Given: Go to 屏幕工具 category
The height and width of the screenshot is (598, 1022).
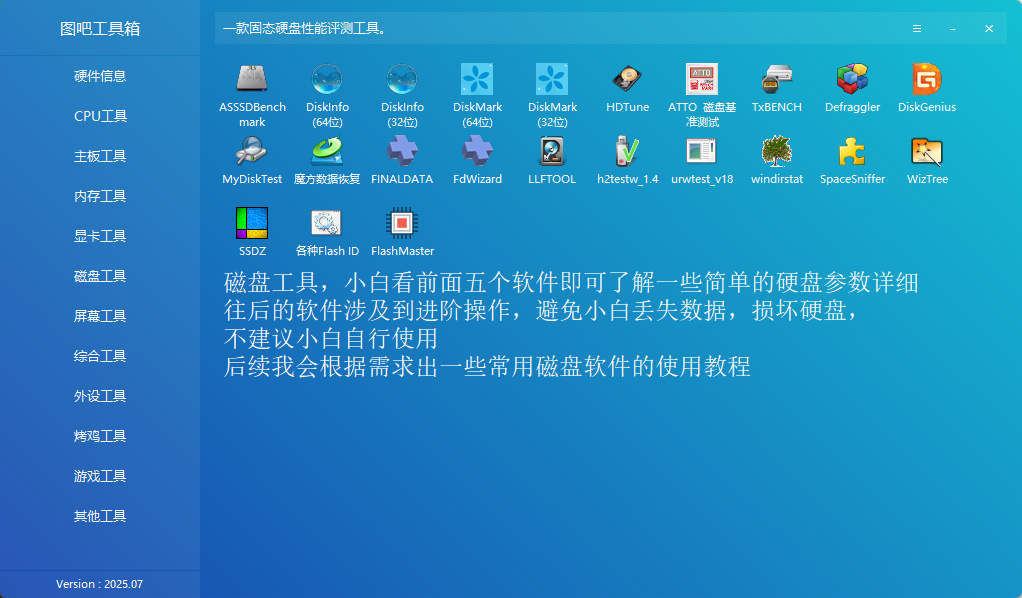Looking at the screenshot, I should click(x=100, y=316).
